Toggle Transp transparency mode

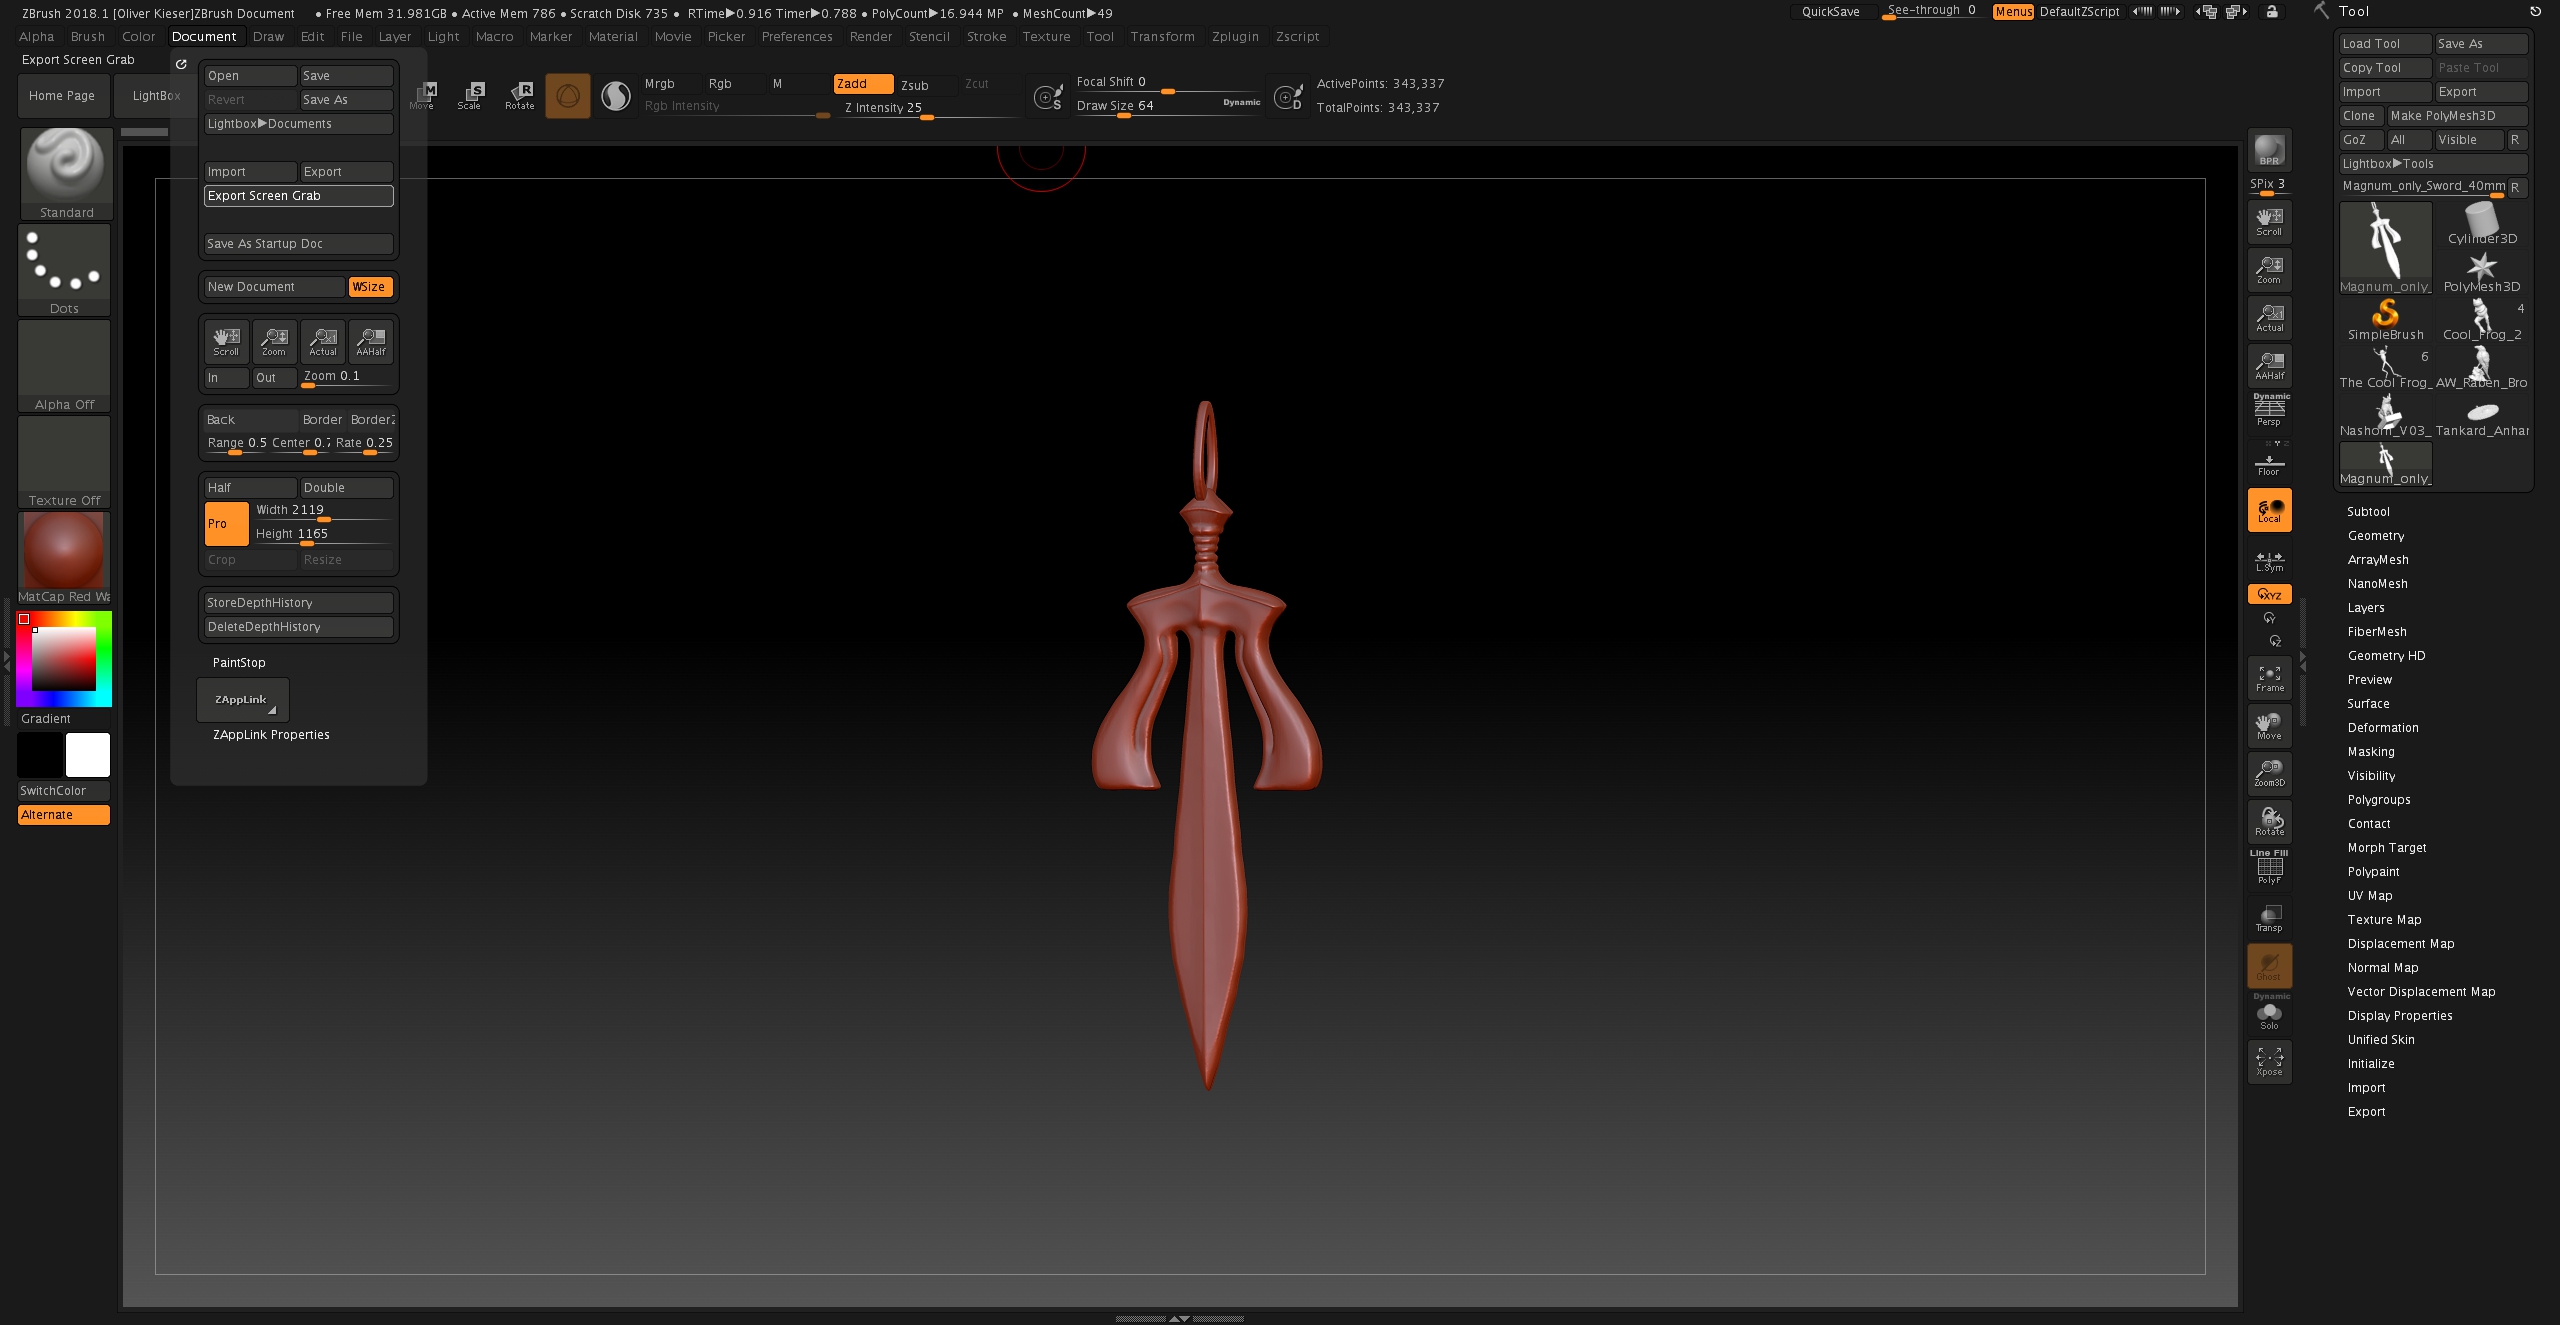tap(2269, 918)
